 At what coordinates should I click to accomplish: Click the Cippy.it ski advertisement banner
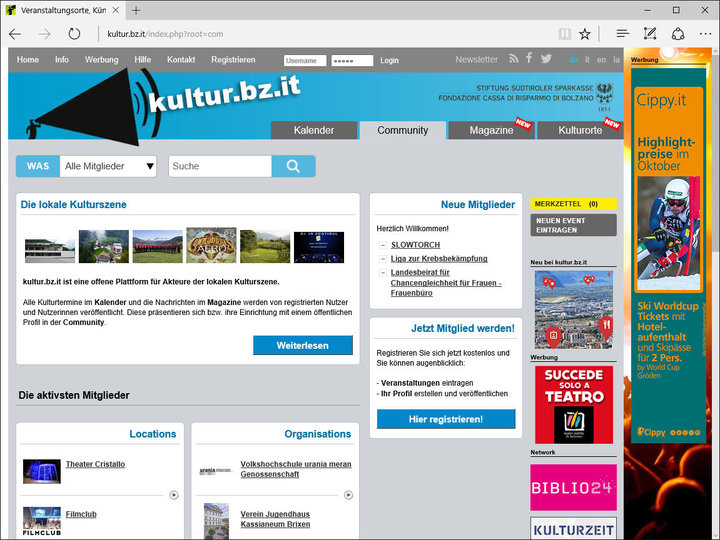pos(668,255)
